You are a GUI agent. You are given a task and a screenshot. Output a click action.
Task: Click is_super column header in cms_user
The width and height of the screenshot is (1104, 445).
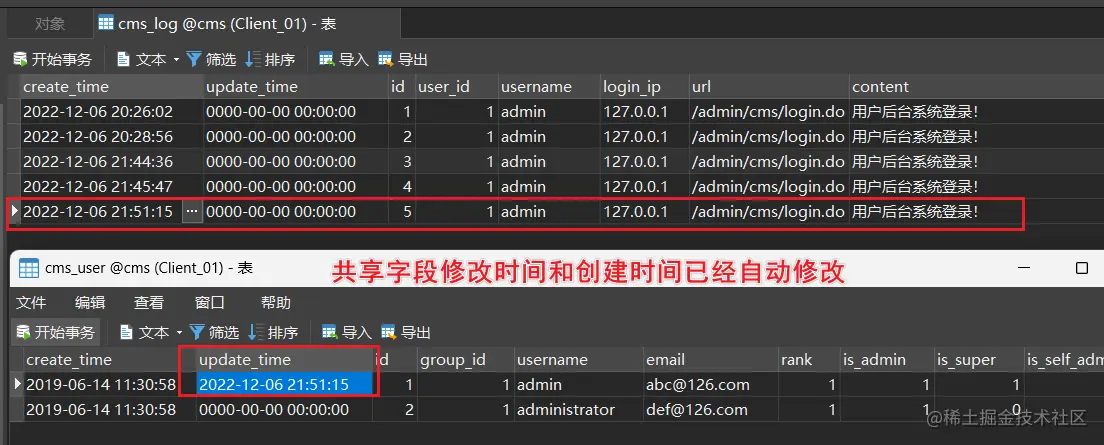(979, 360)
